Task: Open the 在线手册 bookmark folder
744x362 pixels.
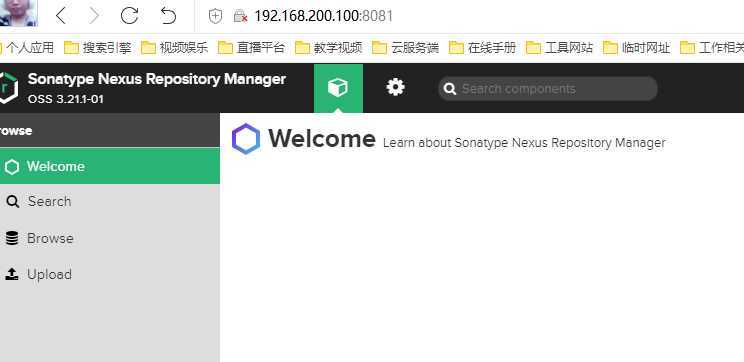Action: click(x=482, y=47)
